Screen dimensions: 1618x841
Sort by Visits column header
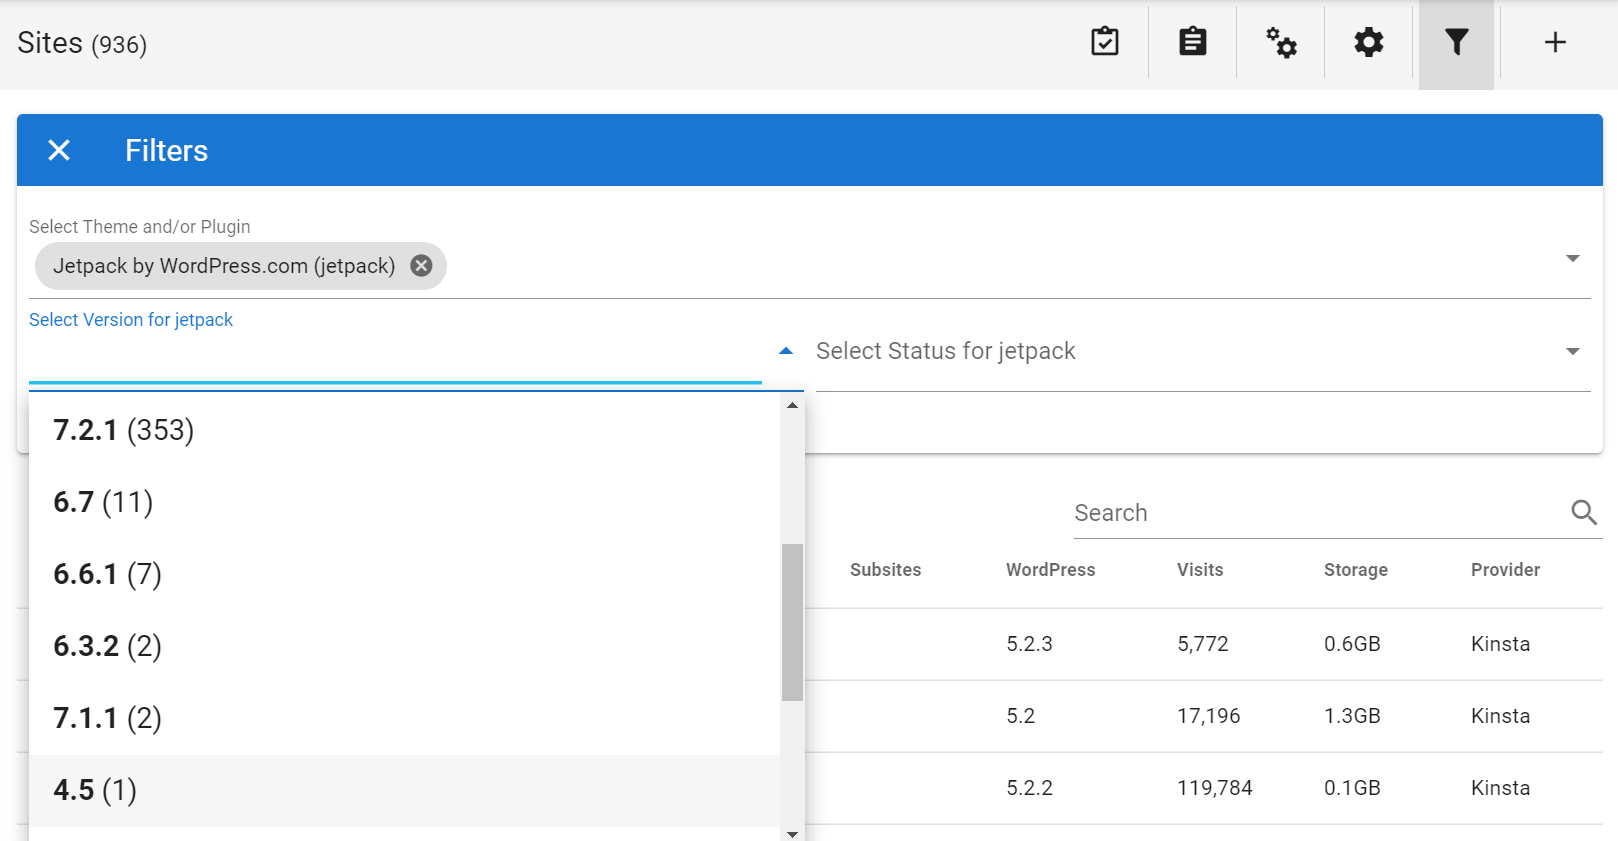click(x=1200, y=570)
